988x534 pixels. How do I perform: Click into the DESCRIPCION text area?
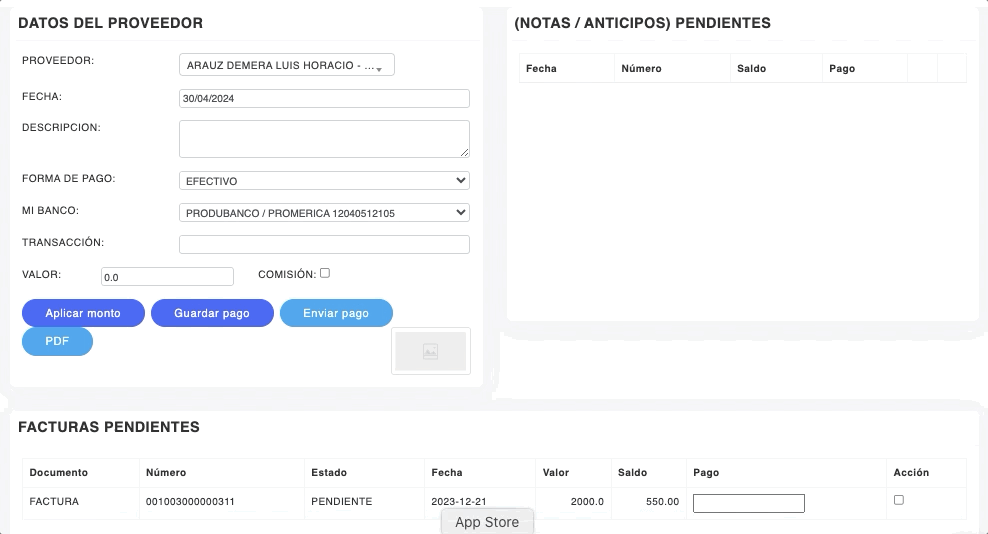click(324, 139)
